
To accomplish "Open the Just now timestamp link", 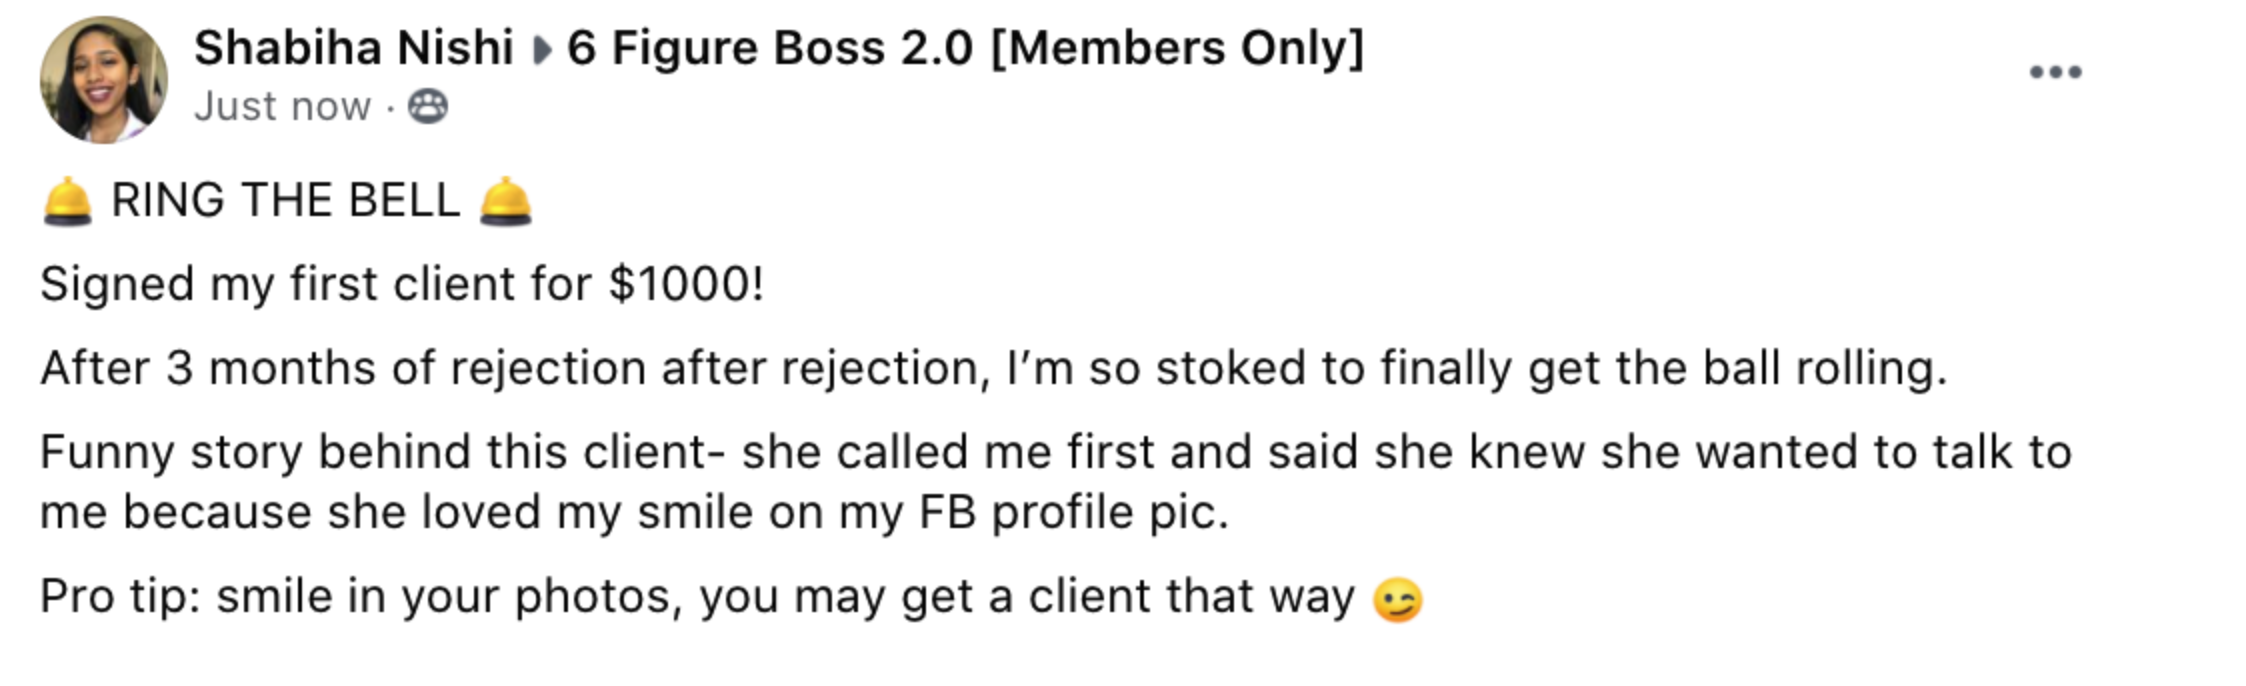I will click(x=282, y=106).
